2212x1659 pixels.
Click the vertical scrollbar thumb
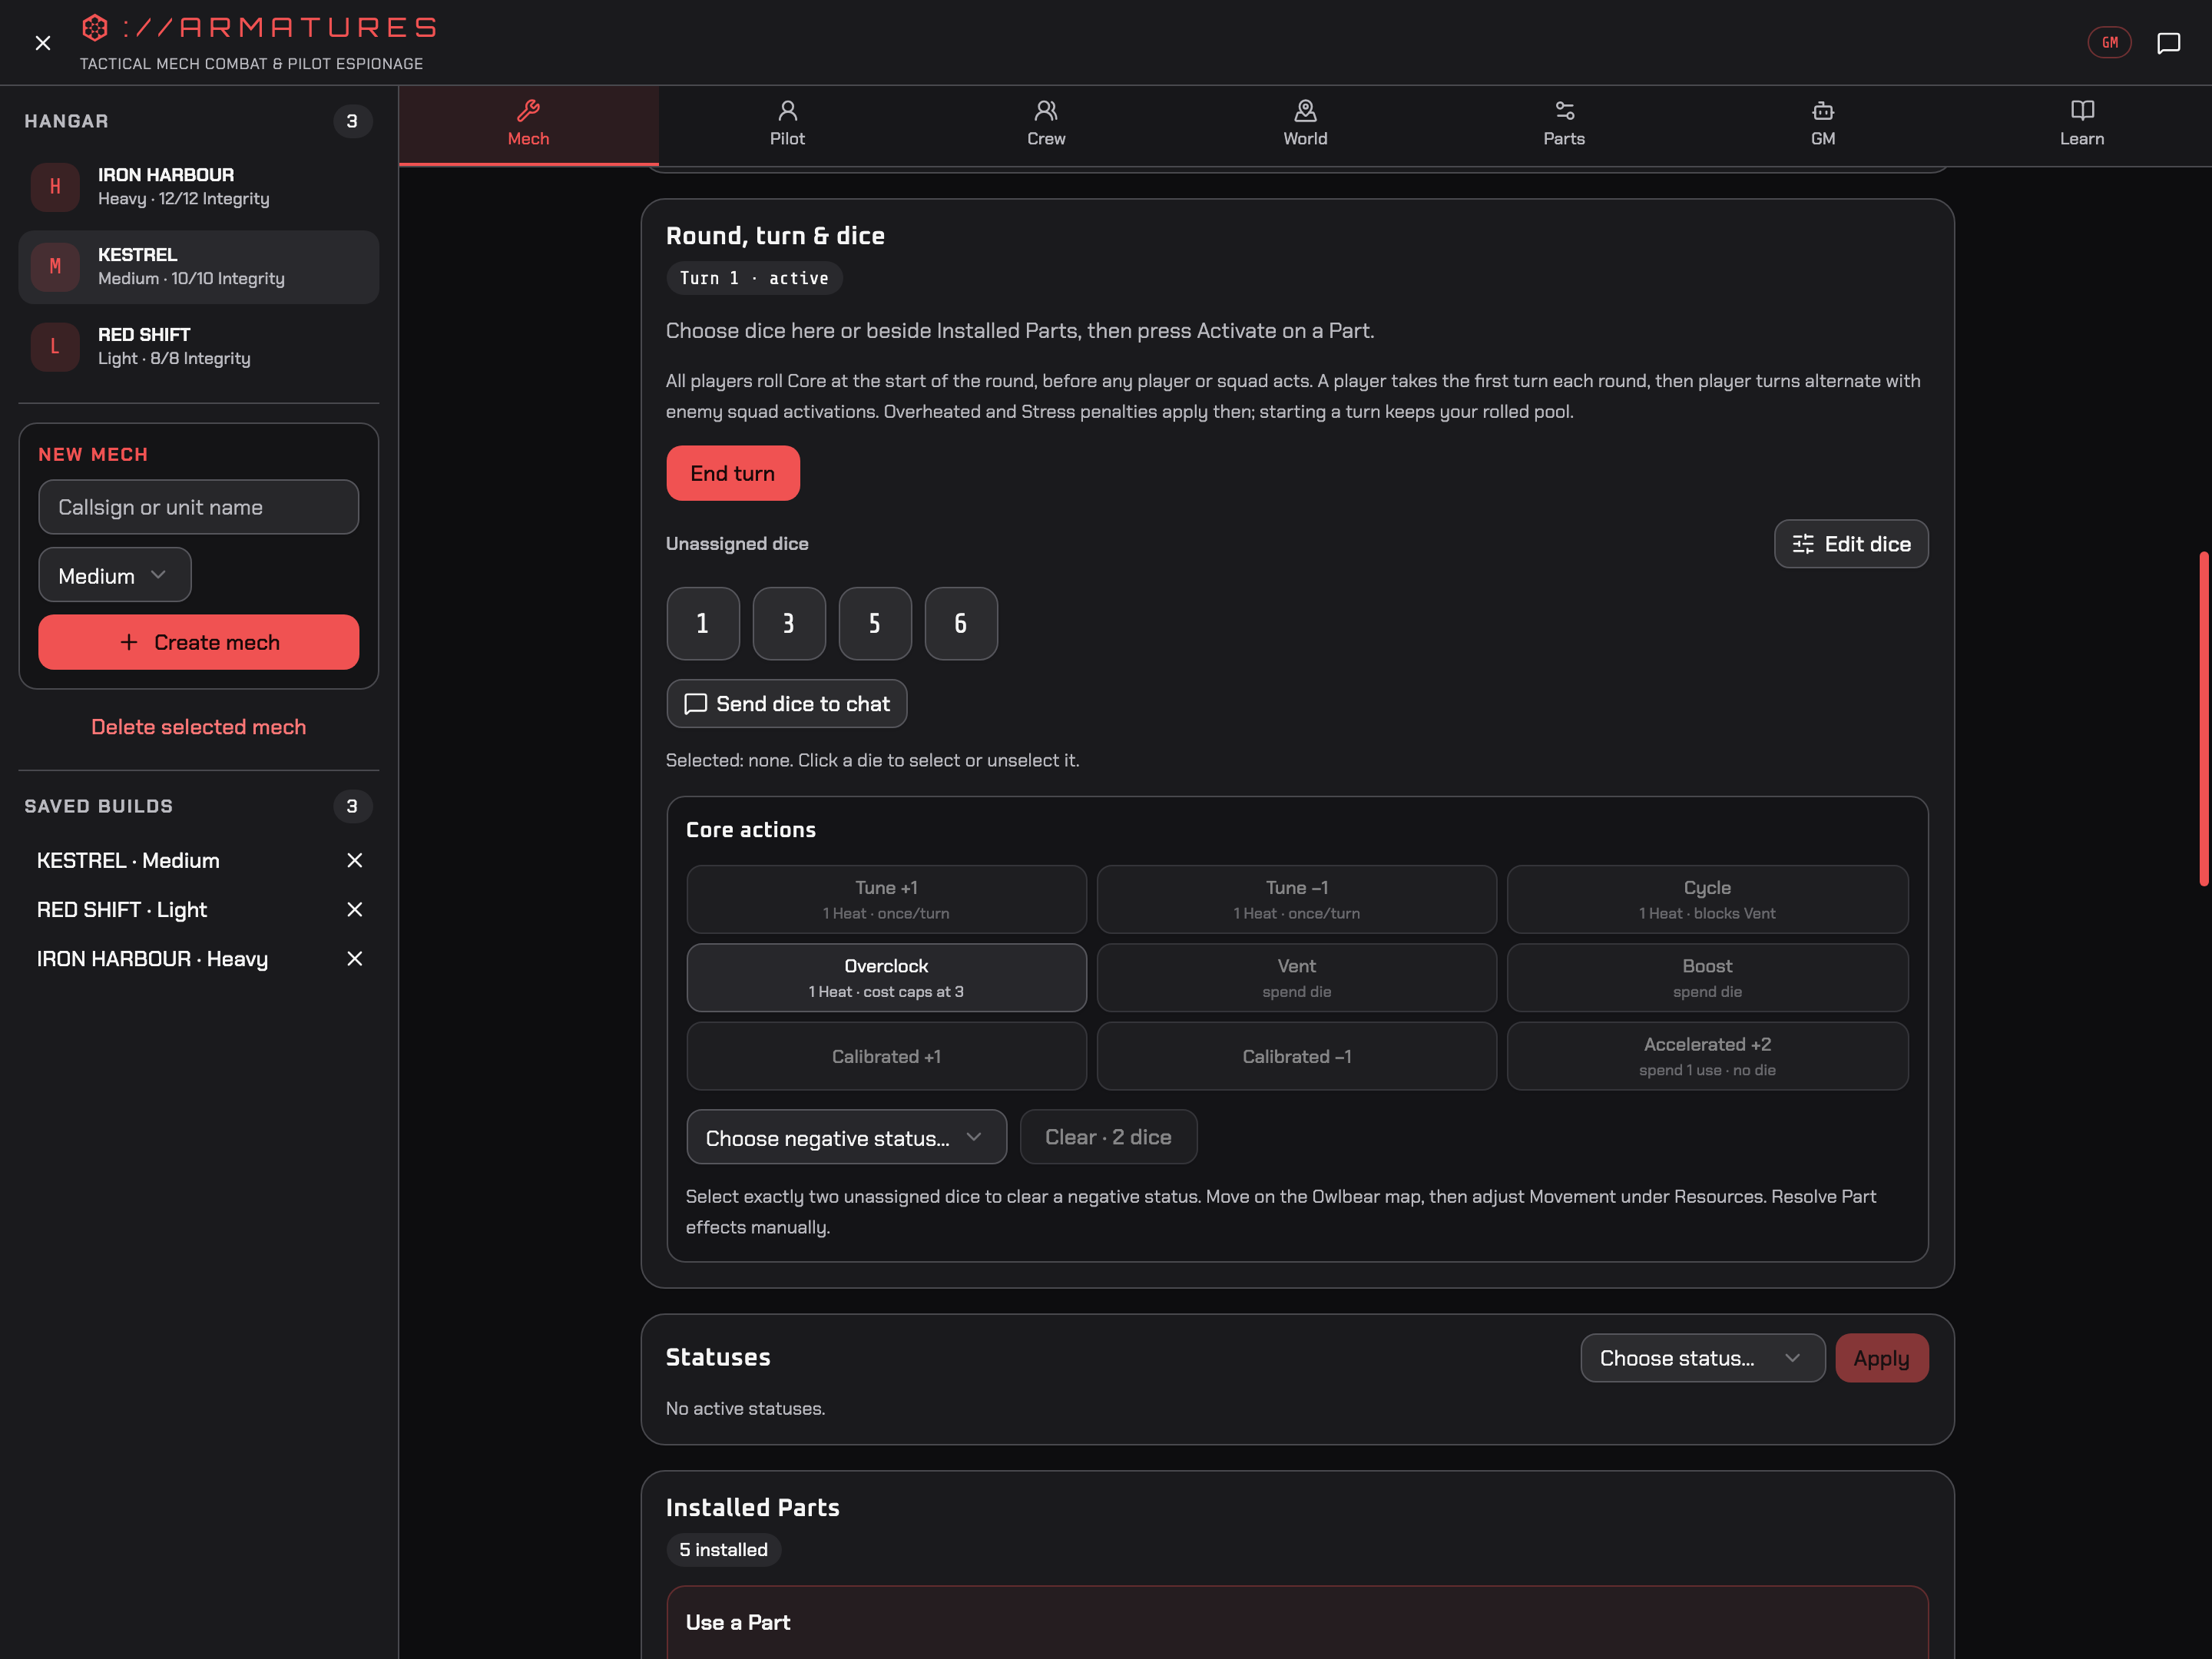click(2203, 717)
